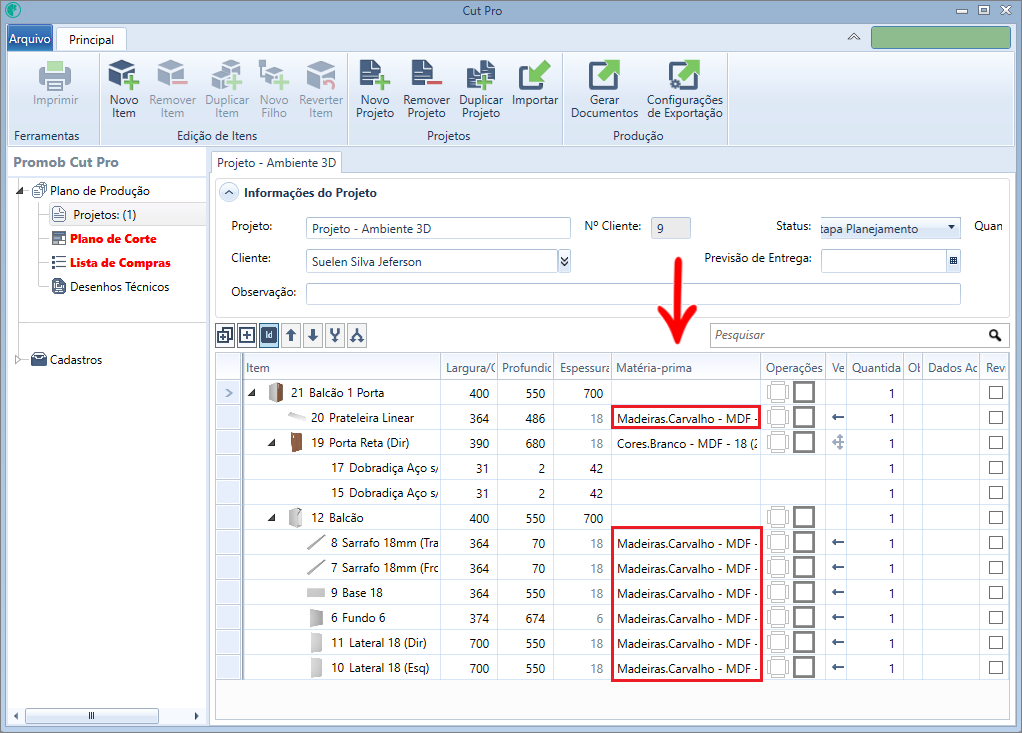Click the Novo Filho icon

coord(274,74)
